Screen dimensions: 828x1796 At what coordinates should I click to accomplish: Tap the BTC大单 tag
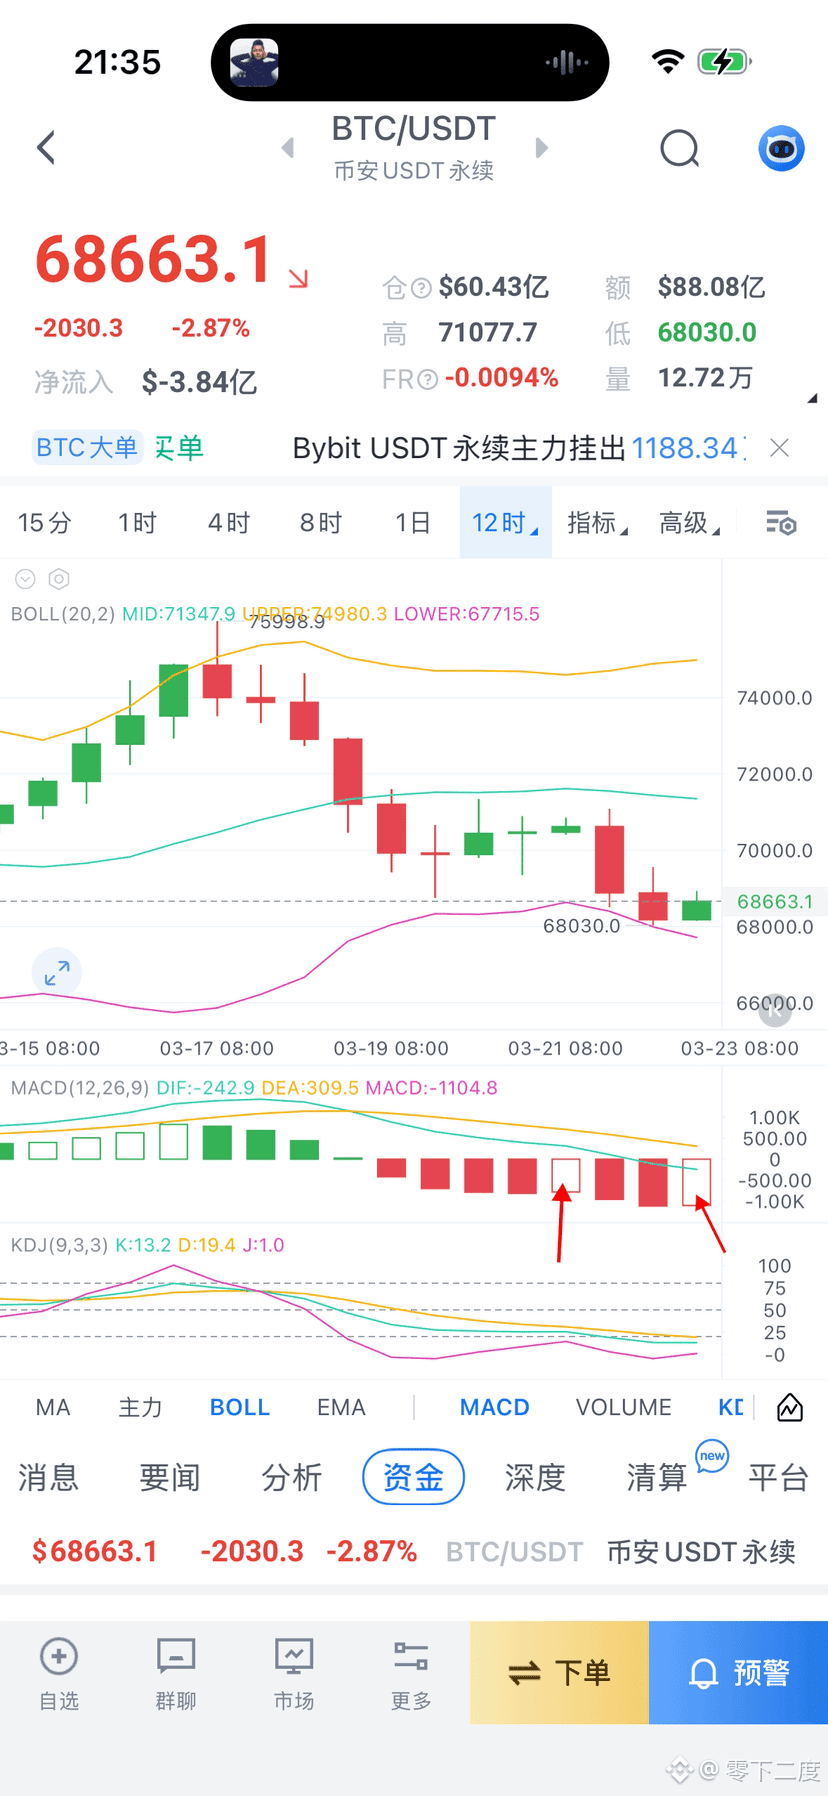87,447
